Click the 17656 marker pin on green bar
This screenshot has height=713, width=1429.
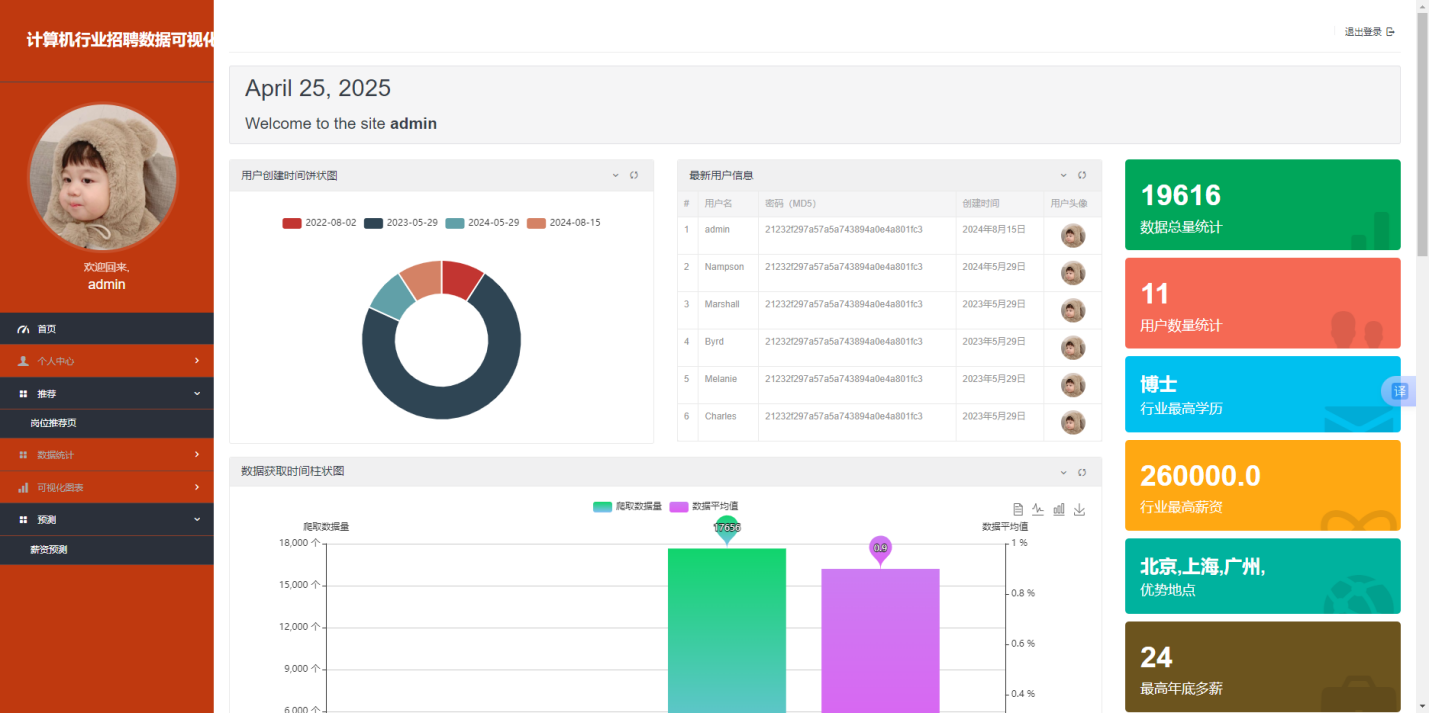tap(727, 528)
